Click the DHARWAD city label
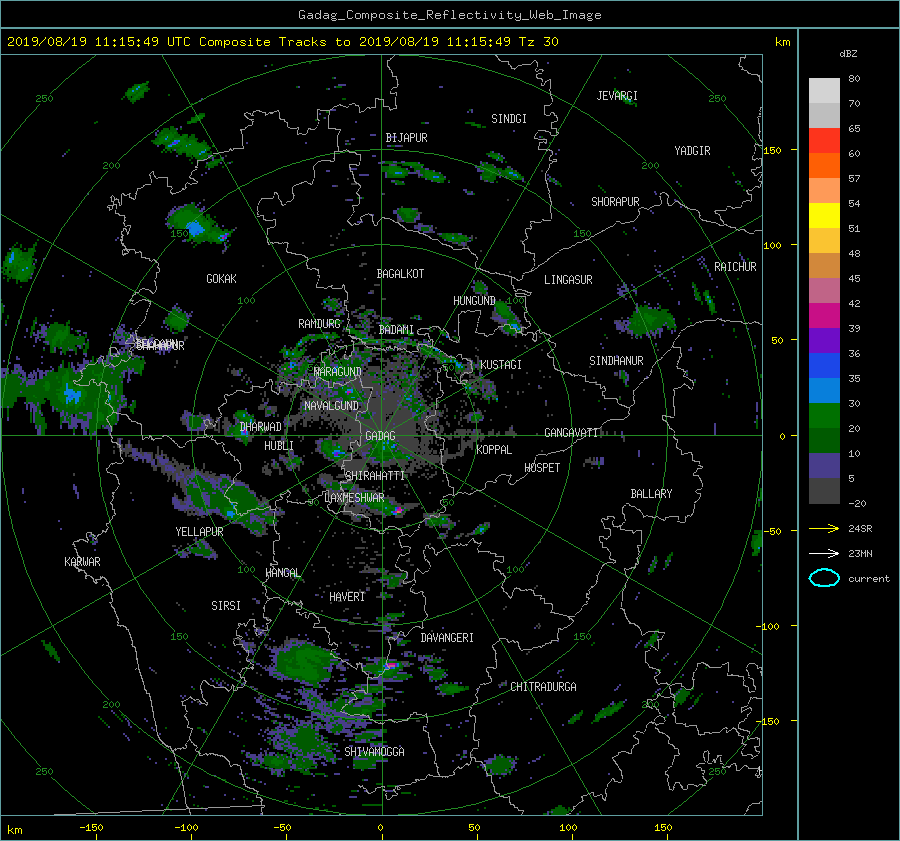The width and height of the screenshot is (900, 841). (261, 427)
